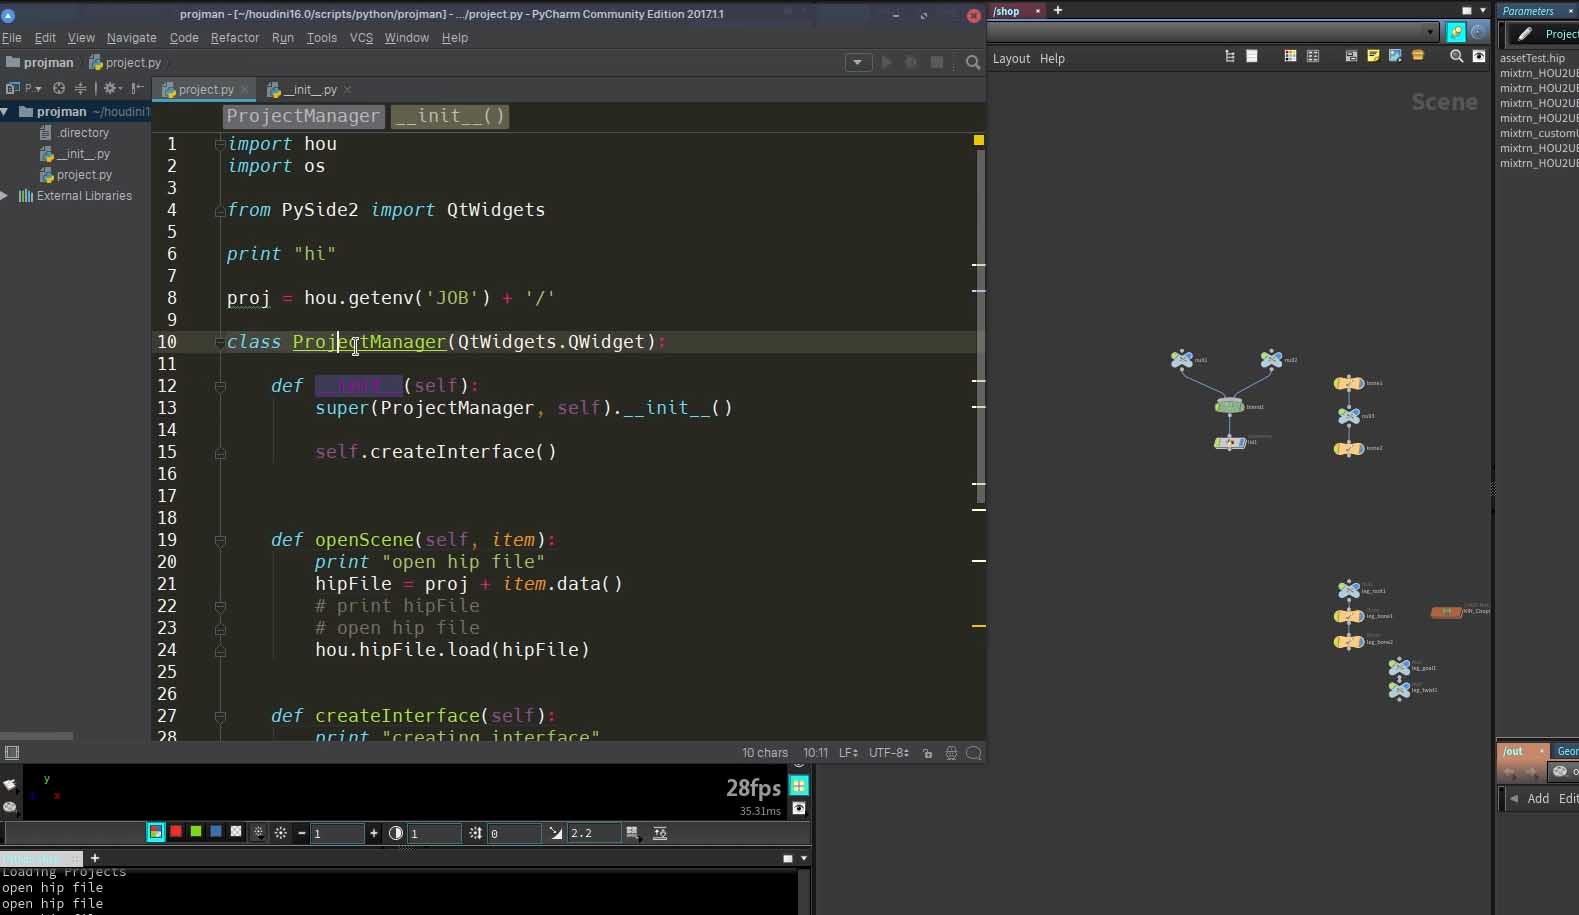Open the Refactor menu
This screenshot has height=915, width=1579.
click(x=234, y=38)
